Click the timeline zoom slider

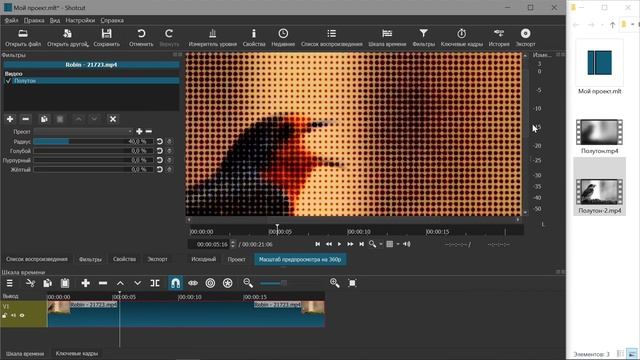(273, 283)
